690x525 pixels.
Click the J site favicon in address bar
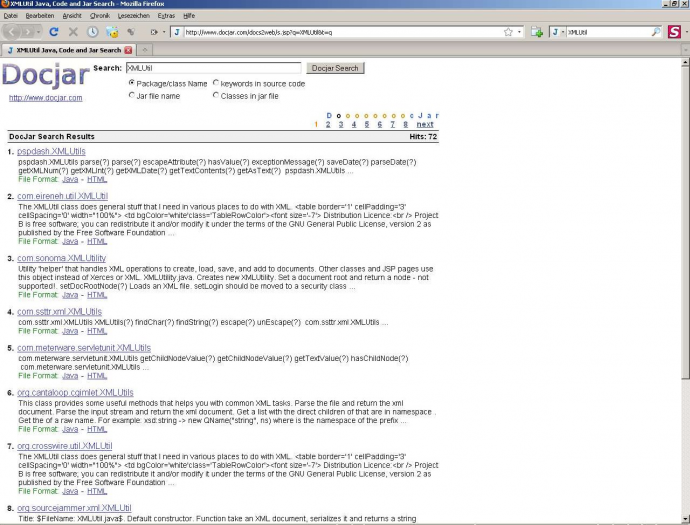[177, 32]
